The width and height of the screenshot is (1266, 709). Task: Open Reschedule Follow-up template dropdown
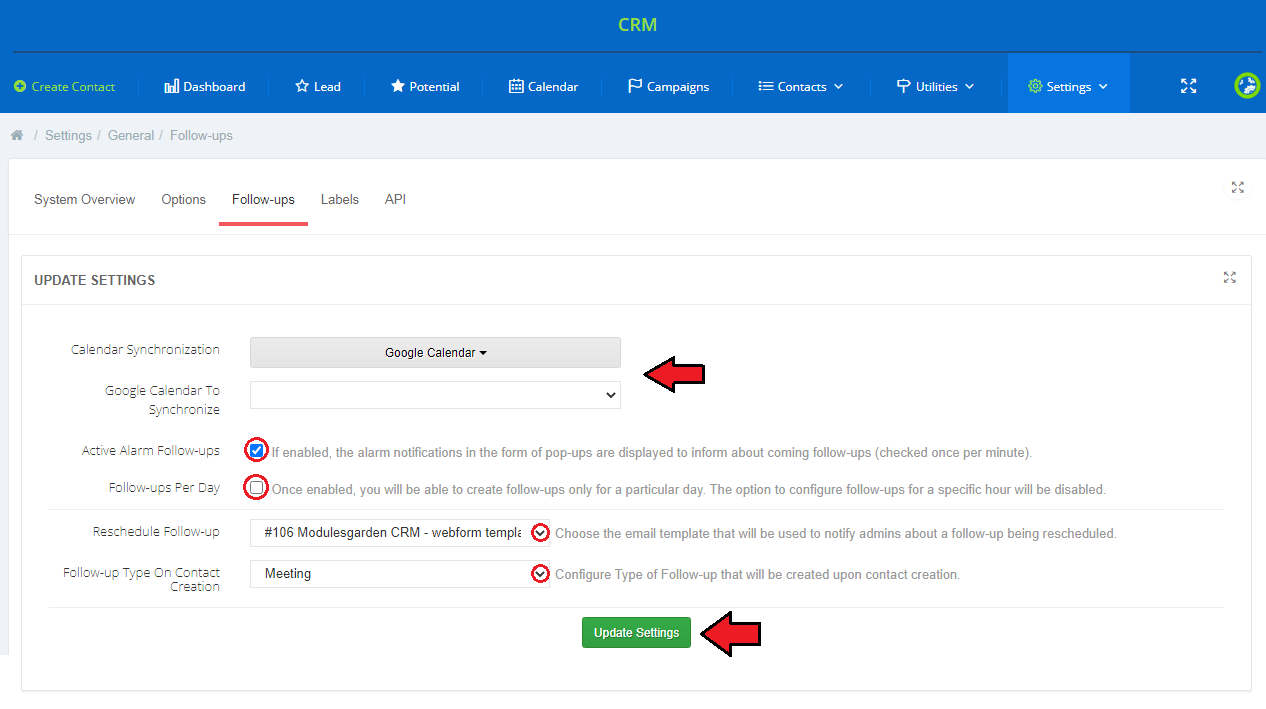click(x=400, y=533)
